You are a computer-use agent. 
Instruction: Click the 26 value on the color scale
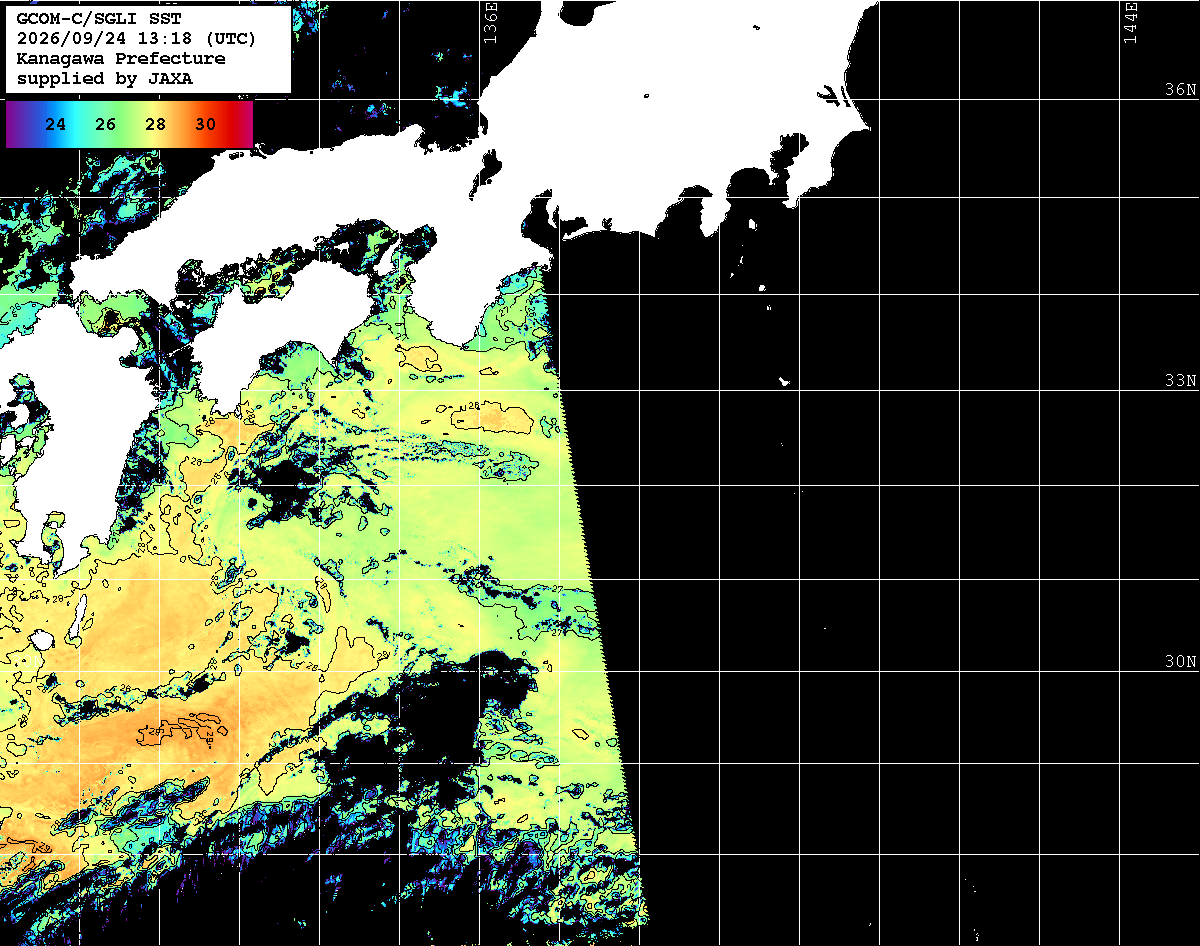coord(106,125)
